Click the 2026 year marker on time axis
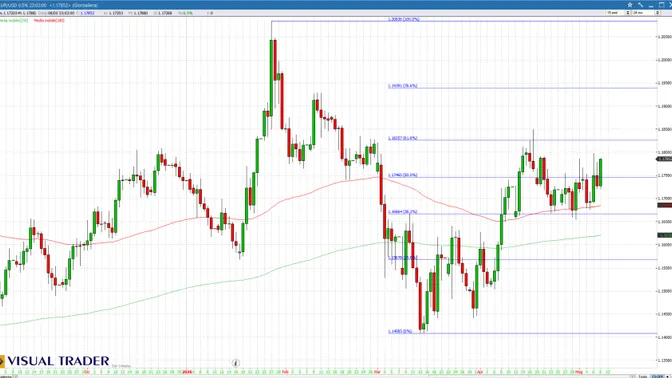The width and height of the screenshot is (672, 378). 187,372
